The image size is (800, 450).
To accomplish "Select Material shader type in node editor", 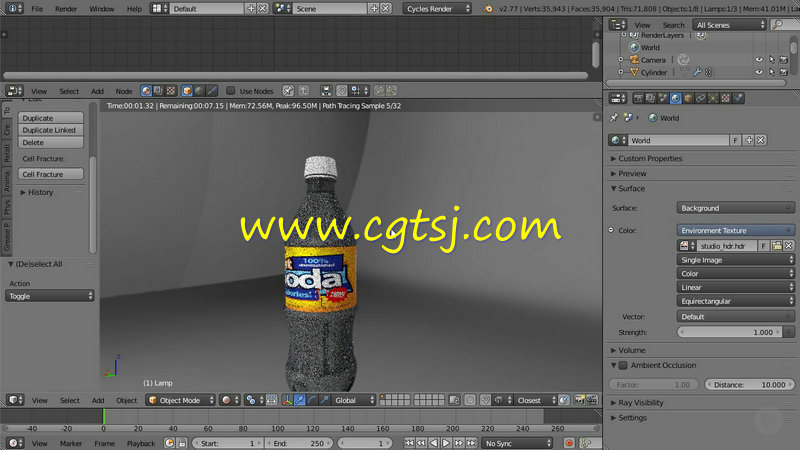I will click(x=146, y=91).
